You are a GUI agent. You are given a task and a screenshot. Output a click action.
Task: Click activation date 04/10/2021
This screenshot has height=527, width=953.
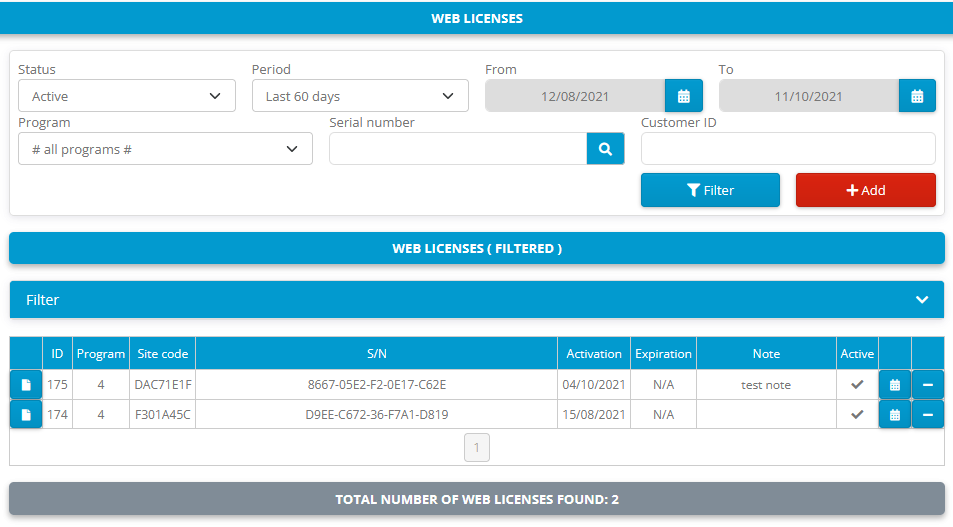(x=594, y=385)
